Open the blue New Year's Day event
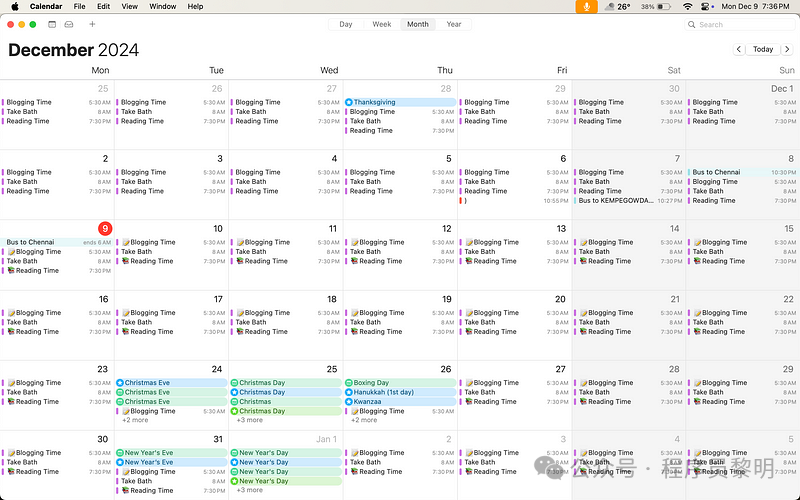 (x=286, y=462)
